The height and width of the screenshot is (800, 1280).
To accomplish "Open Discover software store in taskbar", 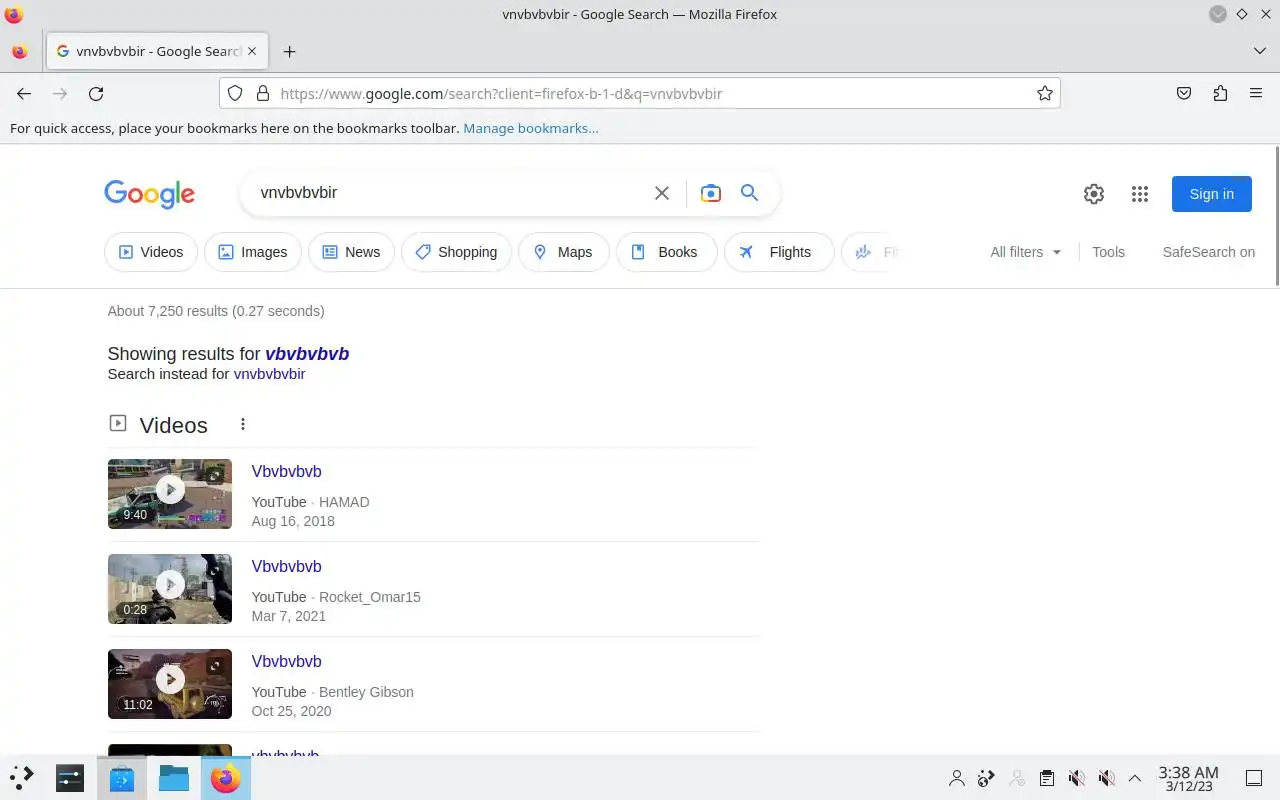I will click(122, 777).
